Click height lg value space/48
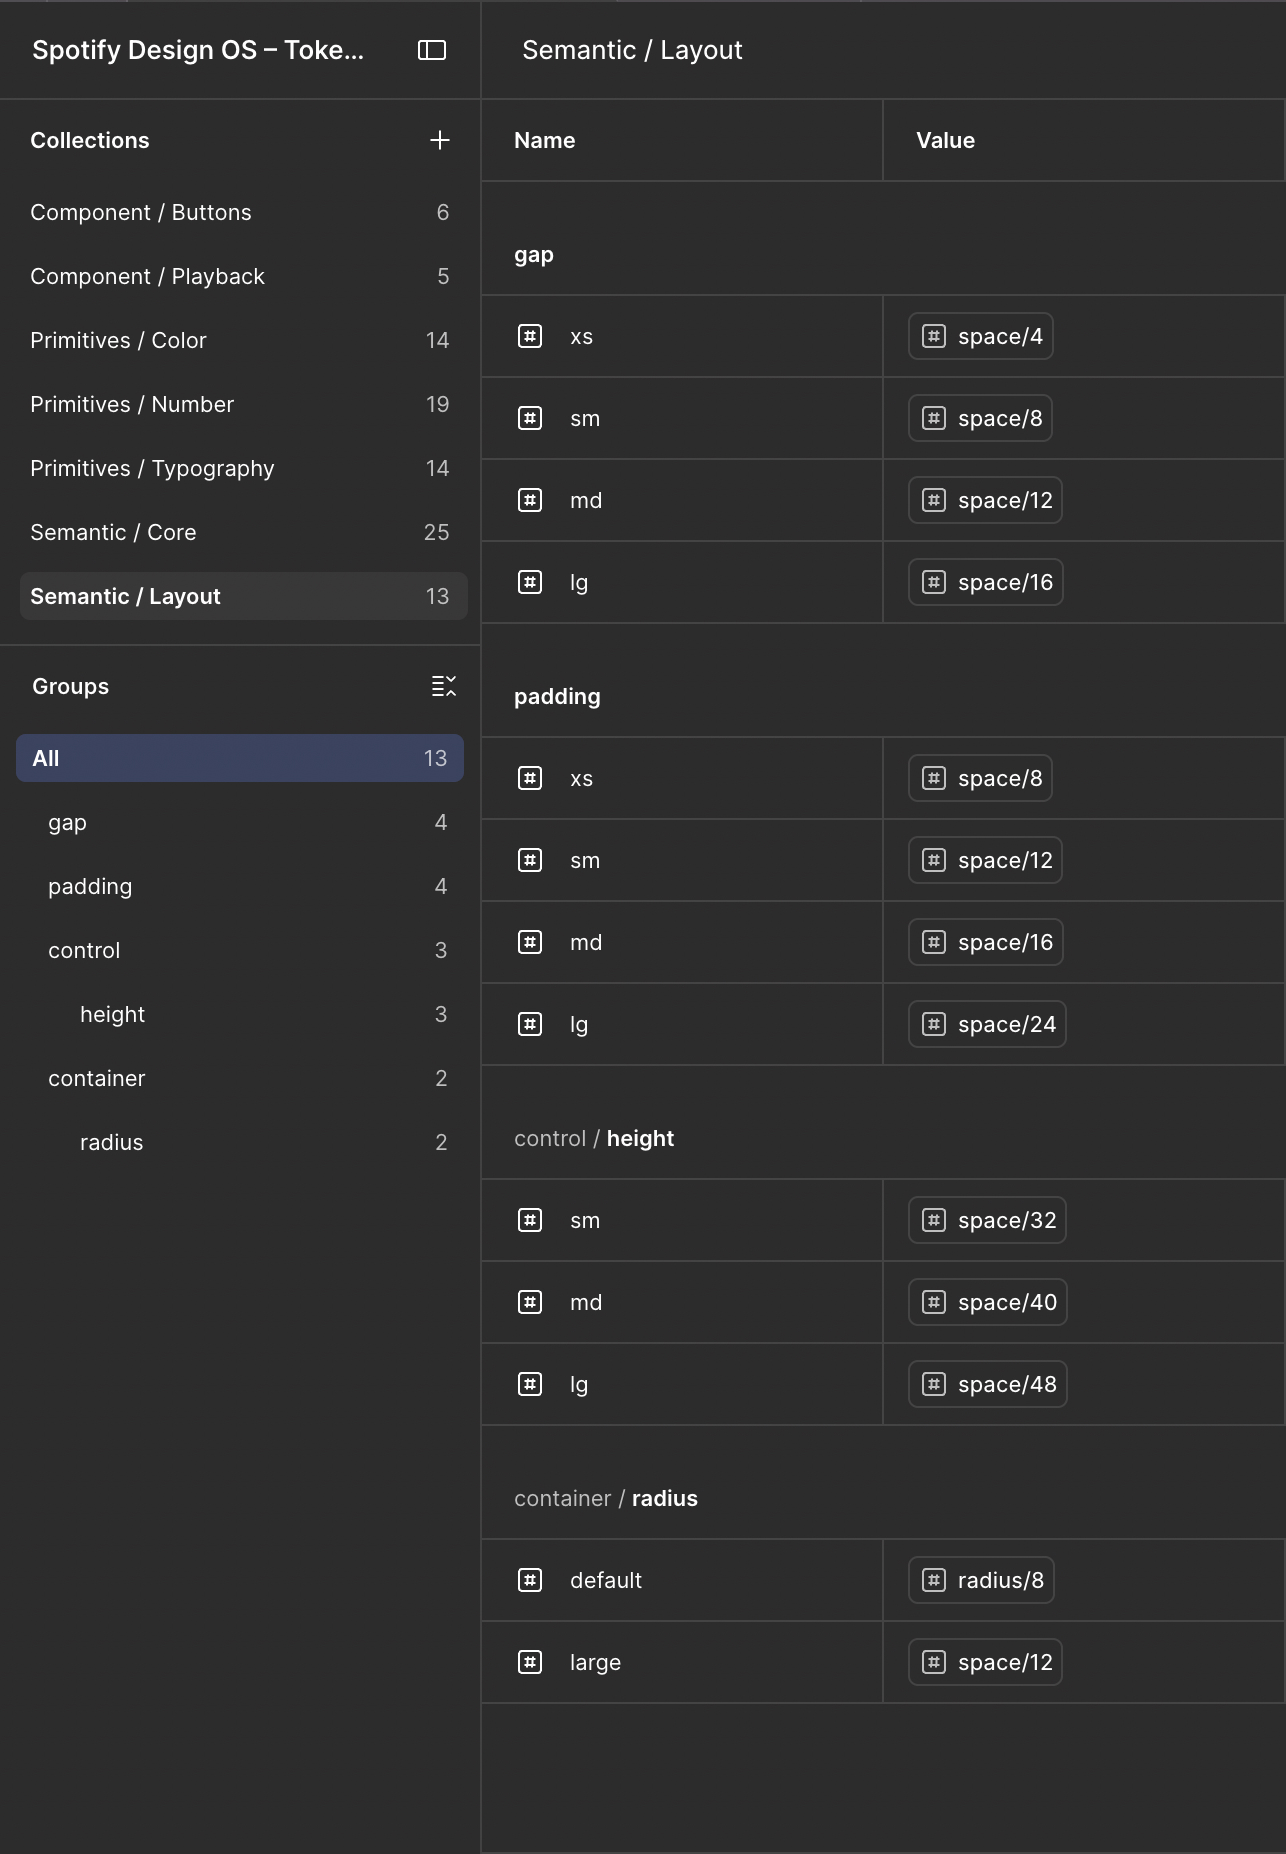 pyautogui.click(x=988, y=1384)
